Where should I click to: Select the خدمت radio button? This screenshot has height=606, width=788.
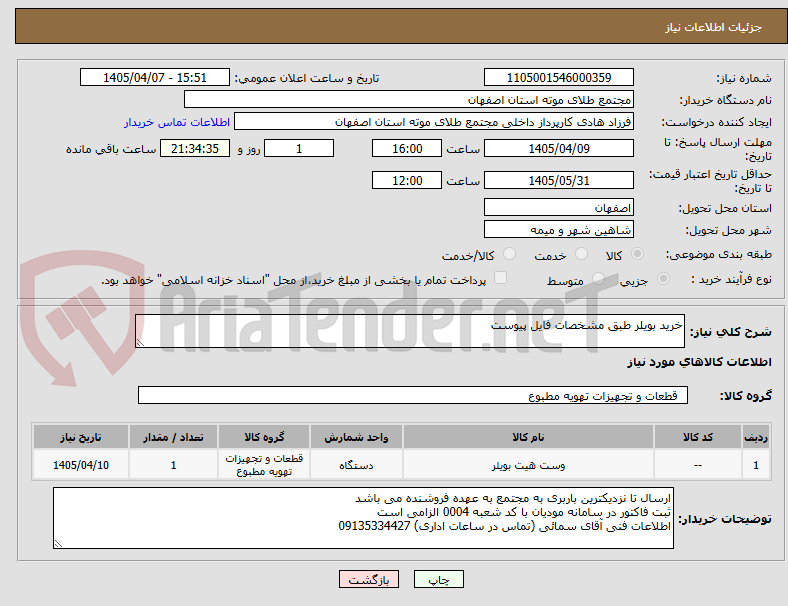[x=581, y=254]
